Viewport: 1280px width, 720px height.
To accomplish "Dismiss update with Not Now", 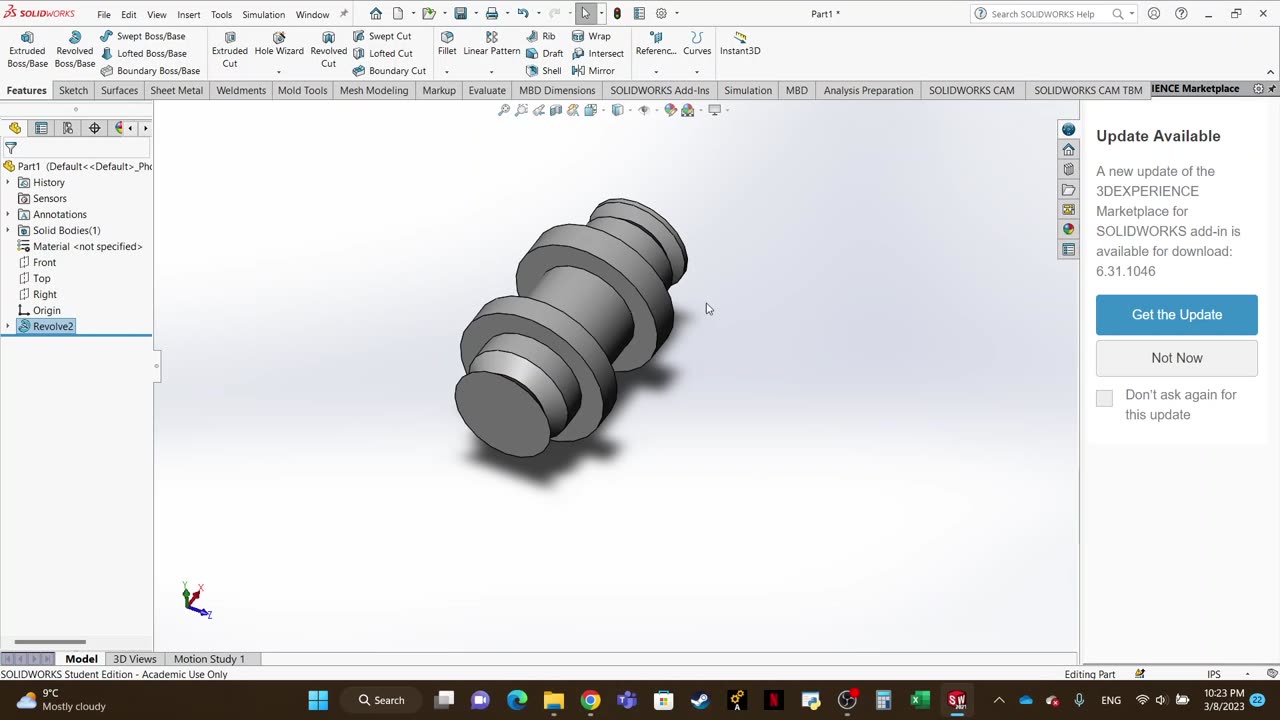I will click(1176, 358).
